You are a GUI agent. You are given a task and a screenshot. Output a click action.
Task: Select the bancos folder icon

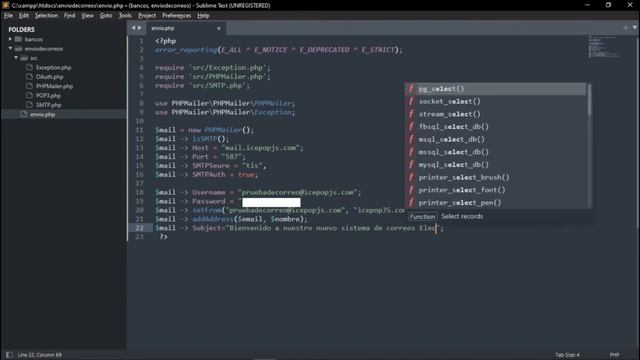click(x=18, y=39)
